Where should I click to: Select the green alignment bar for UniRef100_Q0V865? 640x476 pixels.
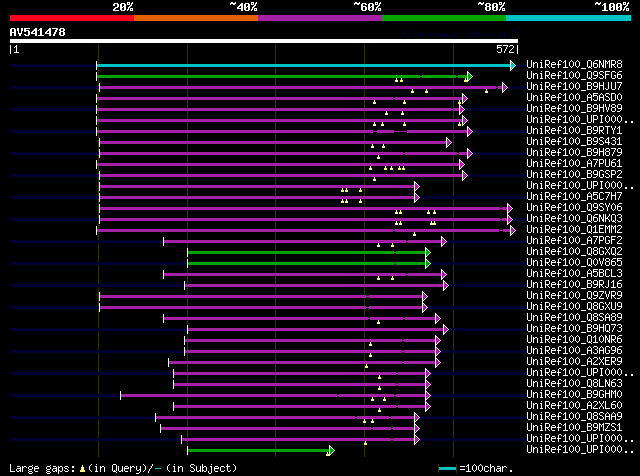pyautogui.click(x=307, y=264)
